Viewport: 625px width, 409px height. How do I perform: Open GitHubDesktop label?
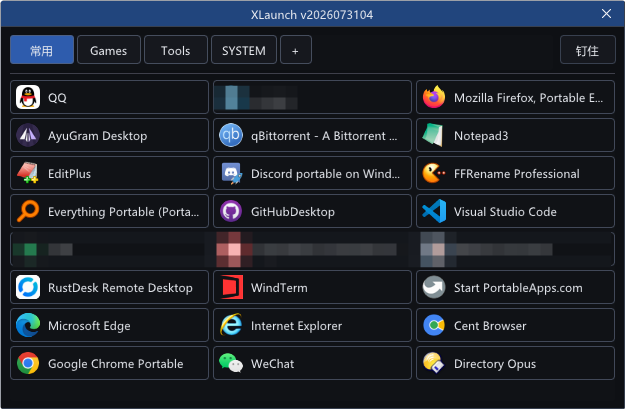(x=293, y=212)
